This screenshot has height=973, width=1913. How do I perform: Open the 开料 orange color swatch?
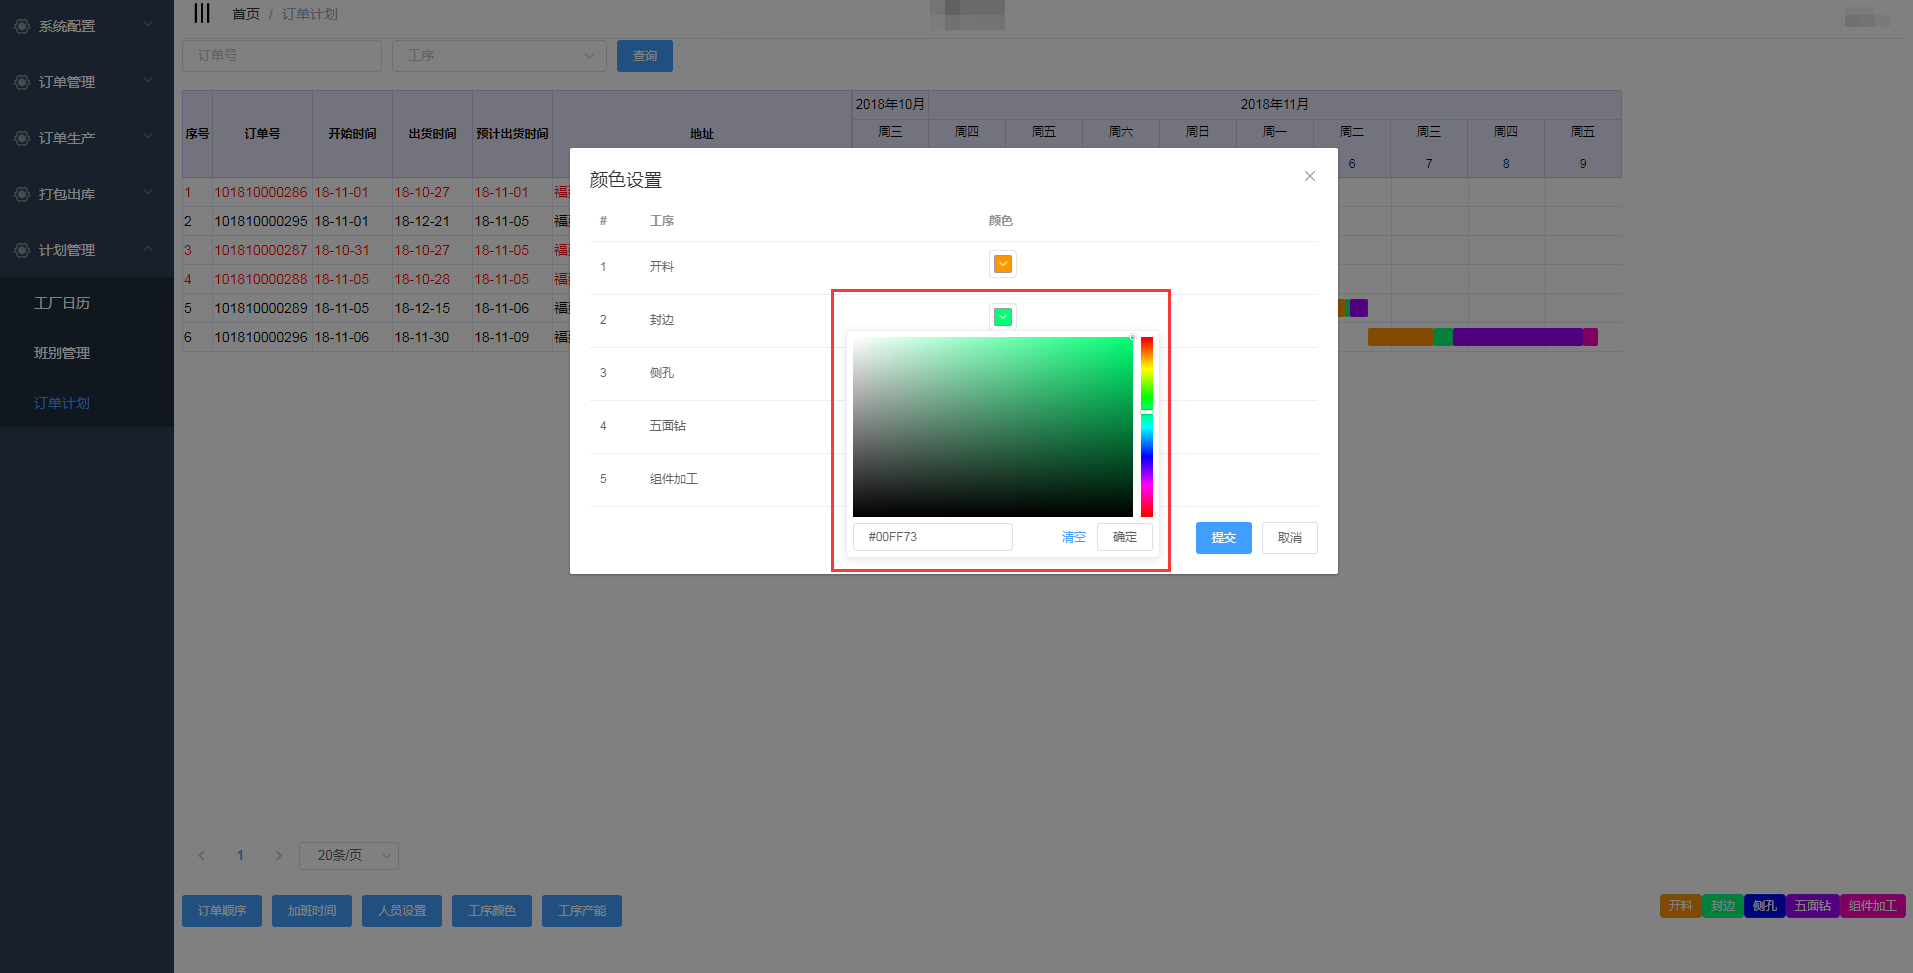point(1002,264)
